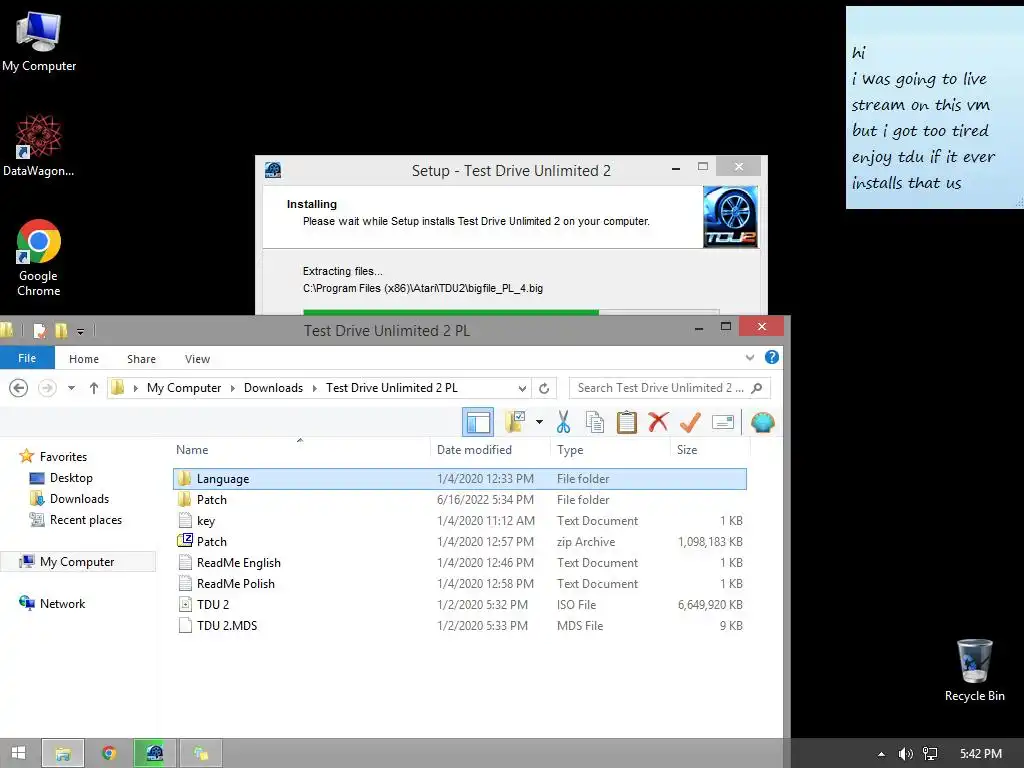Click the Google Chrome desktop shortcut
Viewport: 1024px width, 768px height.
pos(39,258)
